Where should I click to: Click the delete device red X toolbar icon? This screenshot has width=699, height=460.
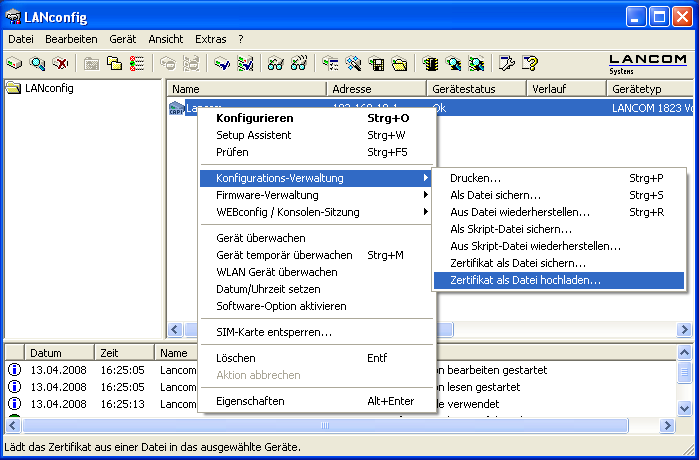click(60, 63)
